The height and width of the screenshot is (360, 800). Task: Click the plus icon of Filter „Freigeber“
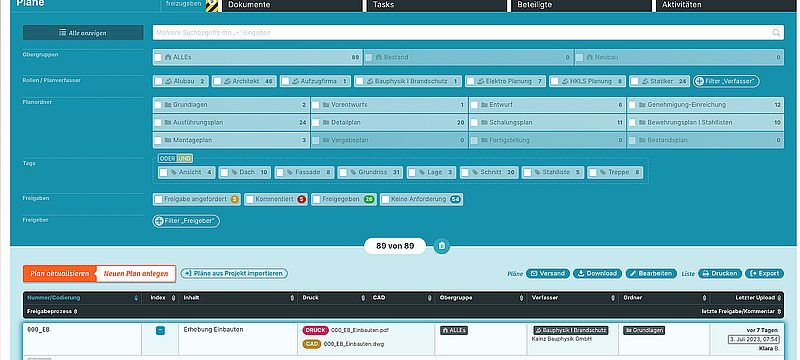click(x=159, y=221)
